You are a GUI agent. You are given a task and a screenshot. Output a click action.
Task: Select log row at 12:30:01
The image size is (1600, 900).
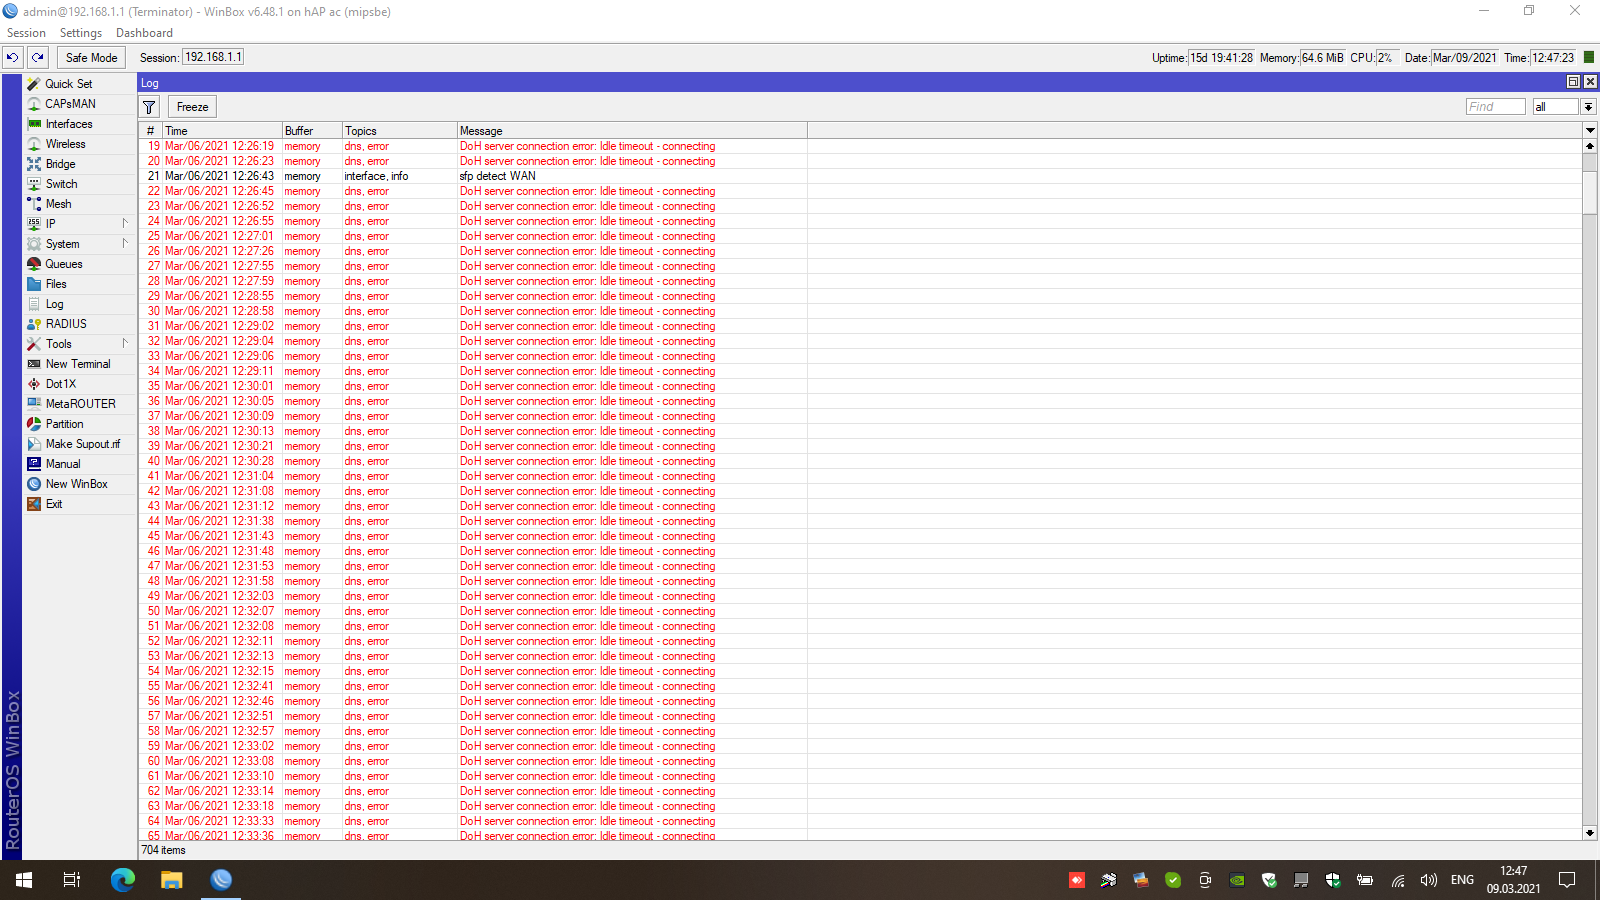point(860,386)
